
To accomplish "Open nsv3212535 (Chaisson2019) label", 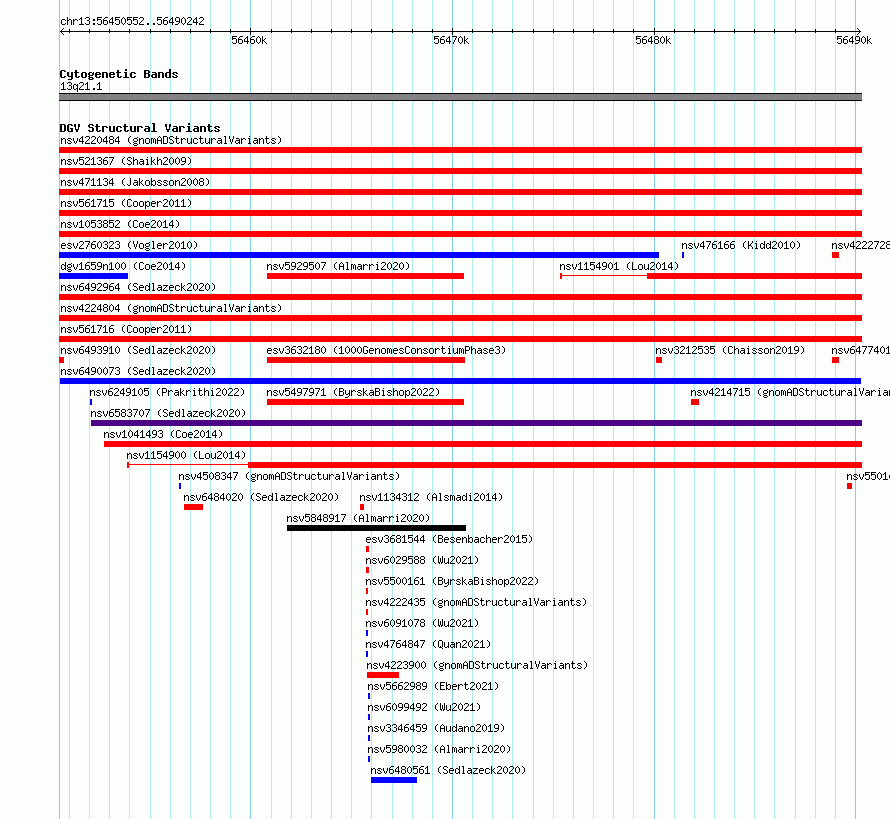I will pos(730,350).
